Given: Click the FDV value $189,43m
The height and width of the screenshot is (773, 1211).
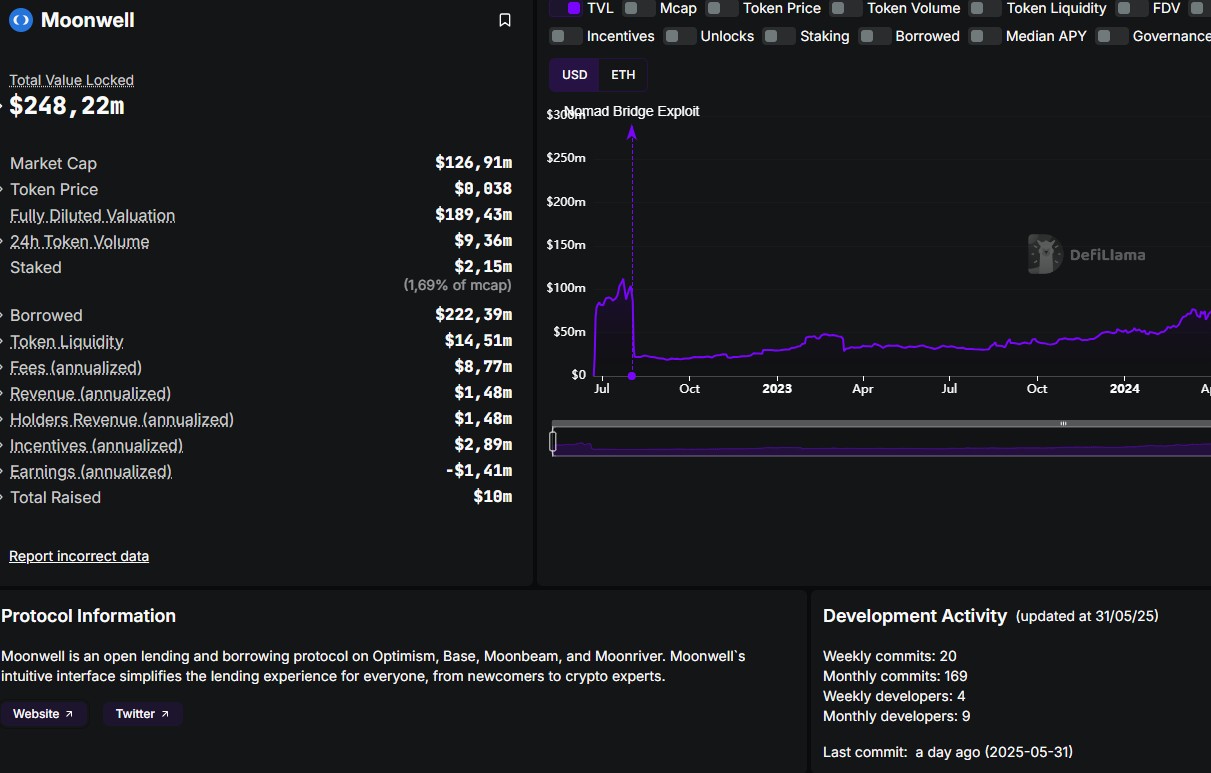Looking at the screenshot, I should click(473, 215).
